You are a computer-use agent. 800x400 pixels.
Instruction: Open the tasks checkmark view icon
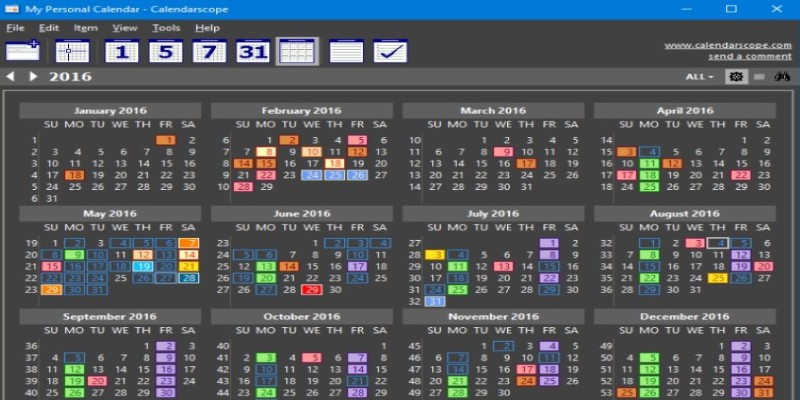coord(390,51)
